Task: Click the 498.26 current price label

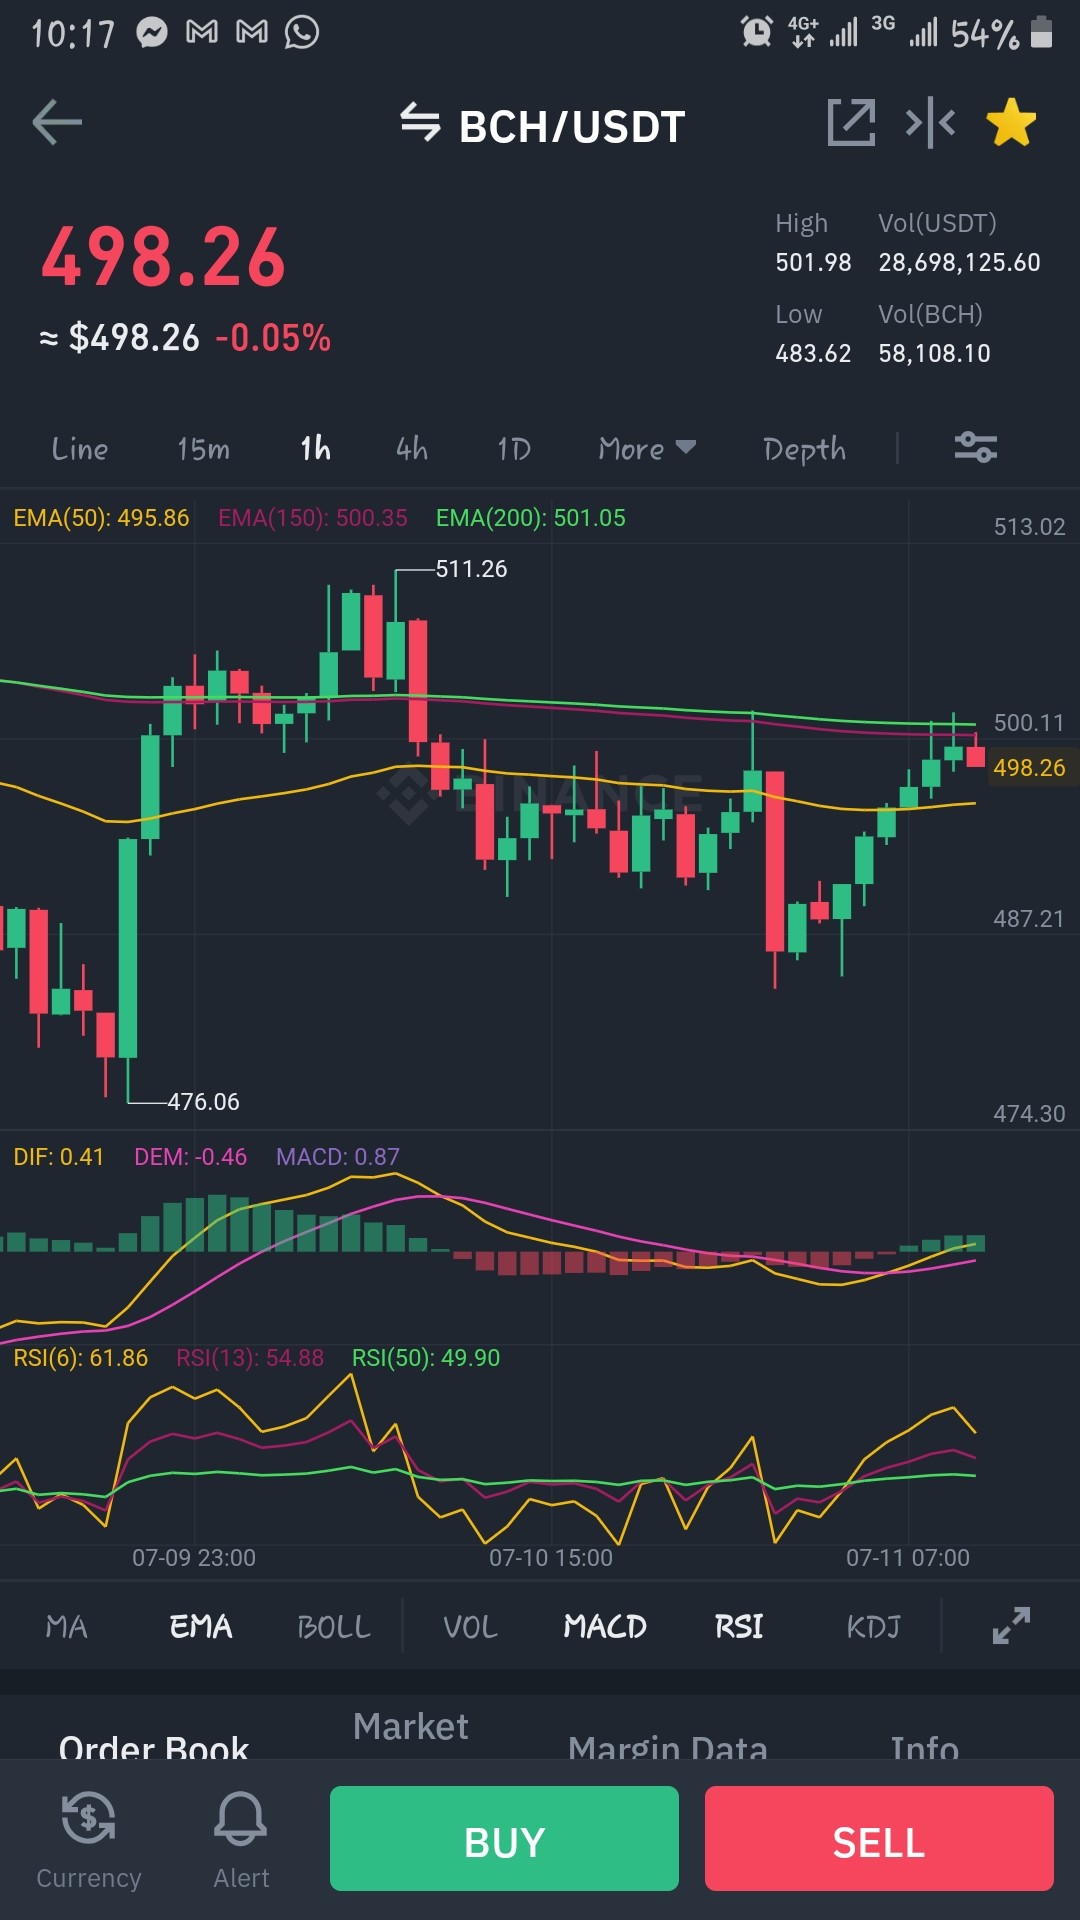Action: coord(1029,768)
